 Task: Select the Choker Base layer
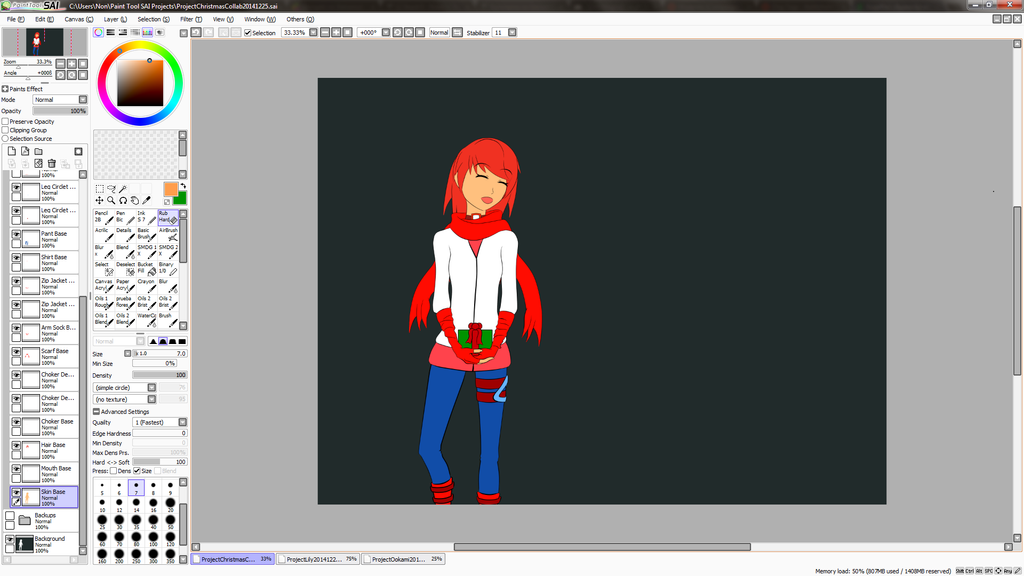(x=44, y=426)
